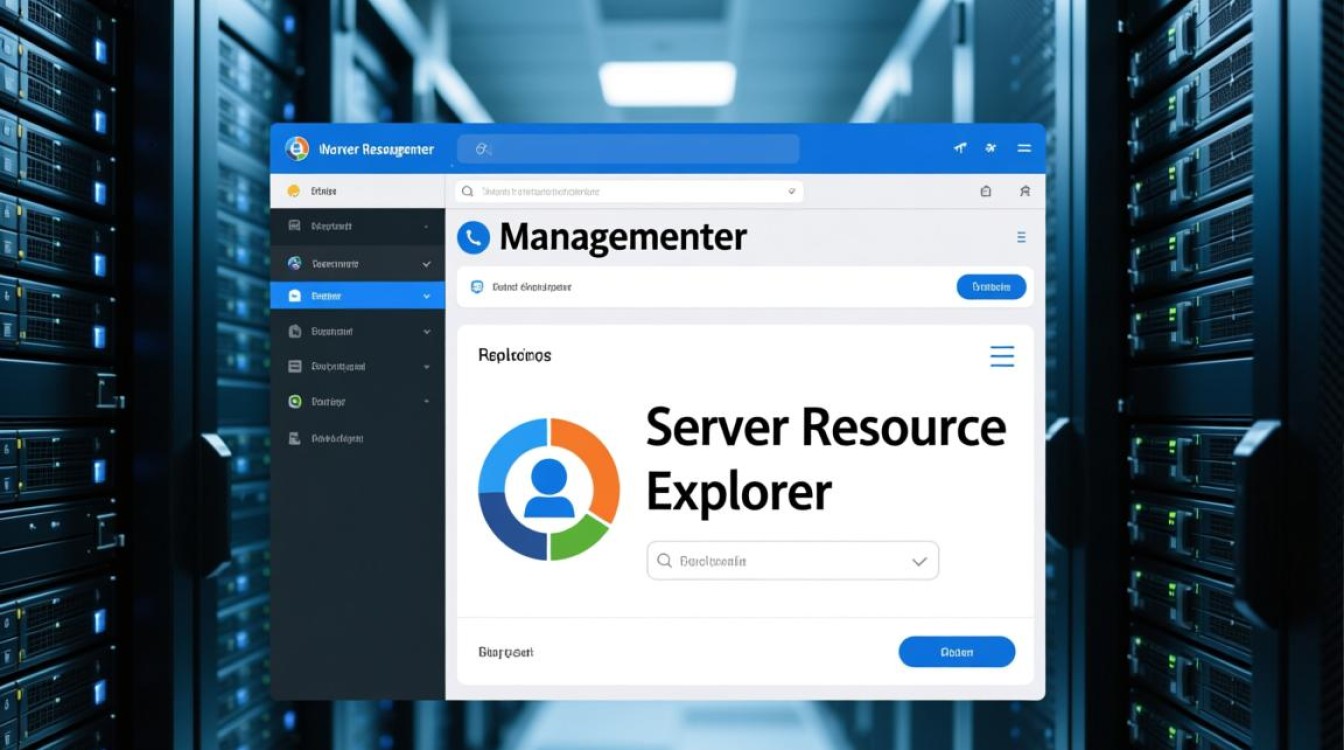The height and width of the screenshot is (750, 1344).
Task: Click the three-line icon right of Managementer heading
Action: point(1021,237)
